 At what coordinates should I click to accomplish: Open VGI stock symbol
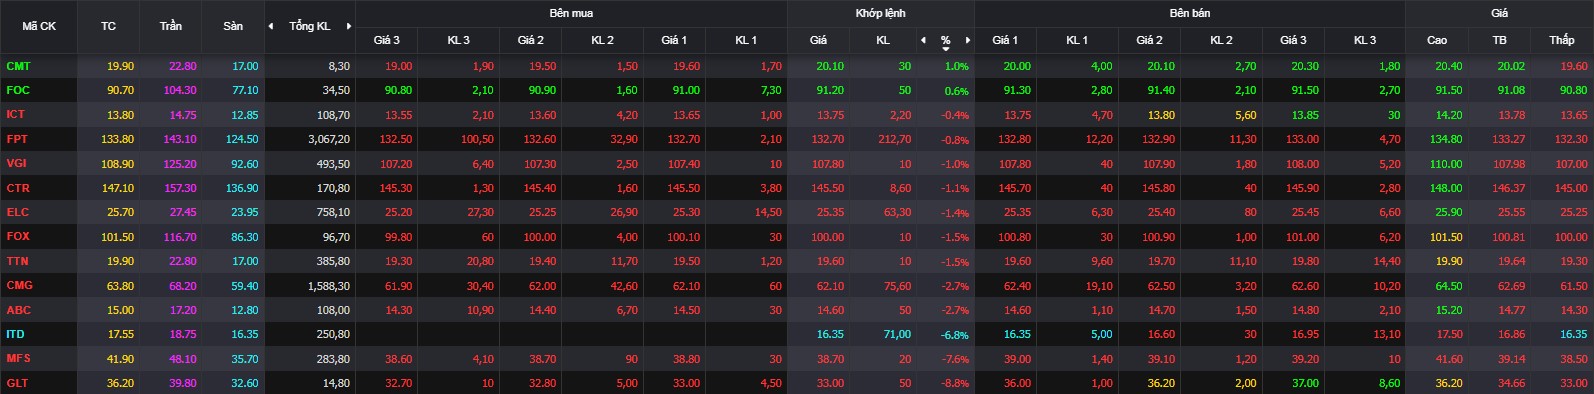(17, 163)
